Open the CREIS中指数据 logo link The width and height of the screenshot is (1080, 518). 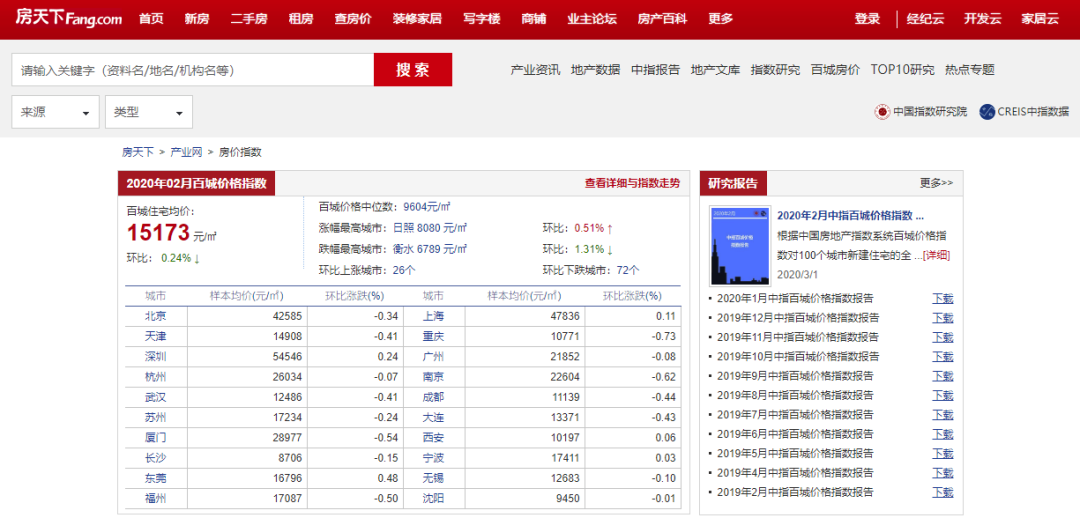[1024, 112]
